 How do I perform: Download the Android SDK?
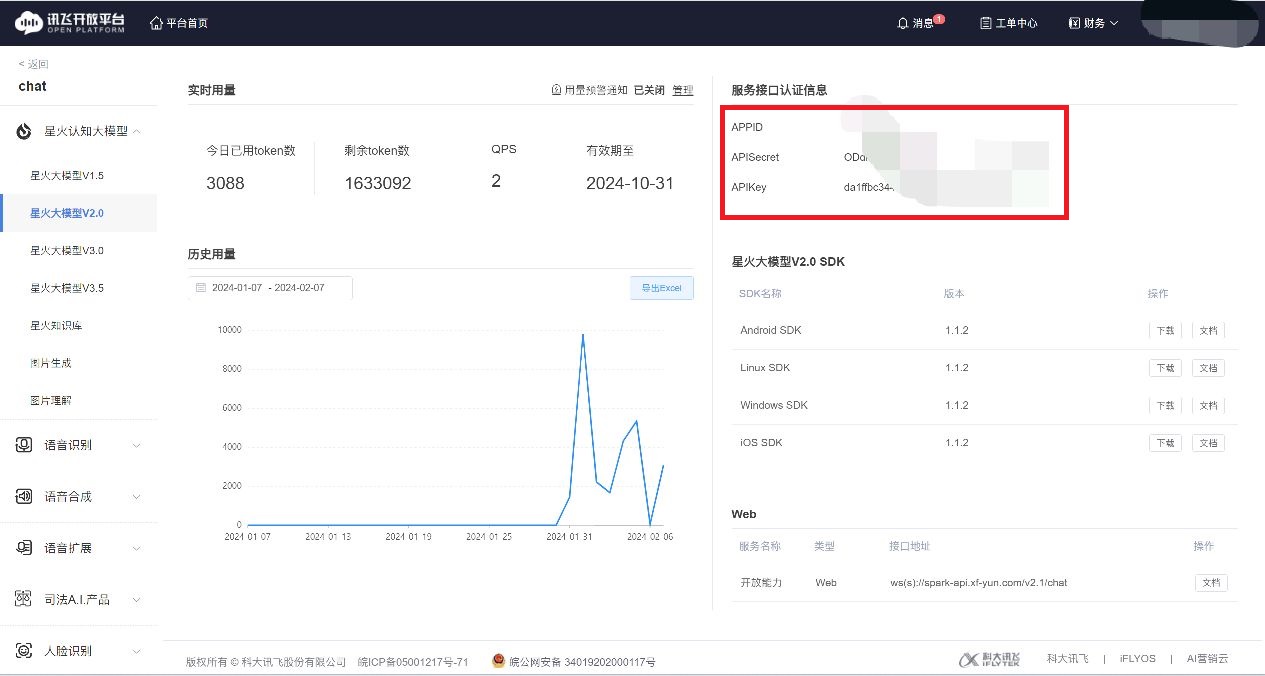(x=1165, y=331)
